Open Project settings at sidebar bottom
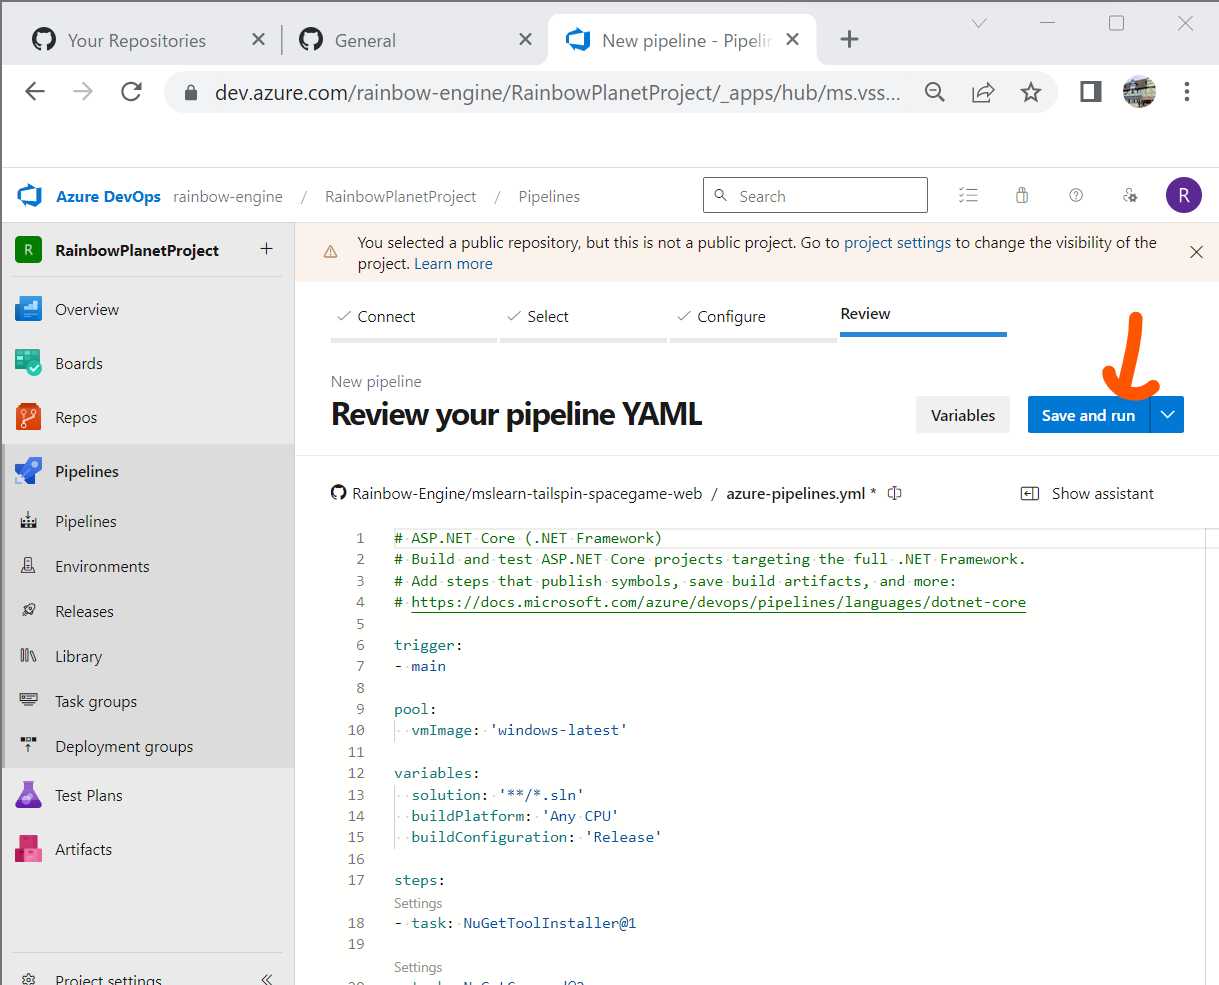 point(108,979)
